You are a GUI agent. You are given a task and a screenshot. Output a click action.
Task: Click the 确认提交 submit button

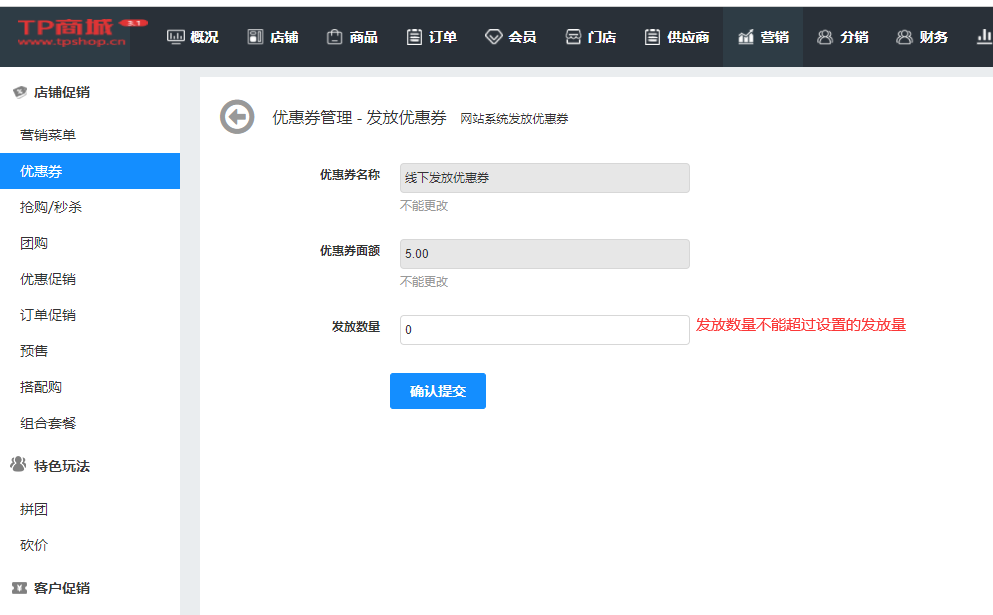(x=437, y=391)
